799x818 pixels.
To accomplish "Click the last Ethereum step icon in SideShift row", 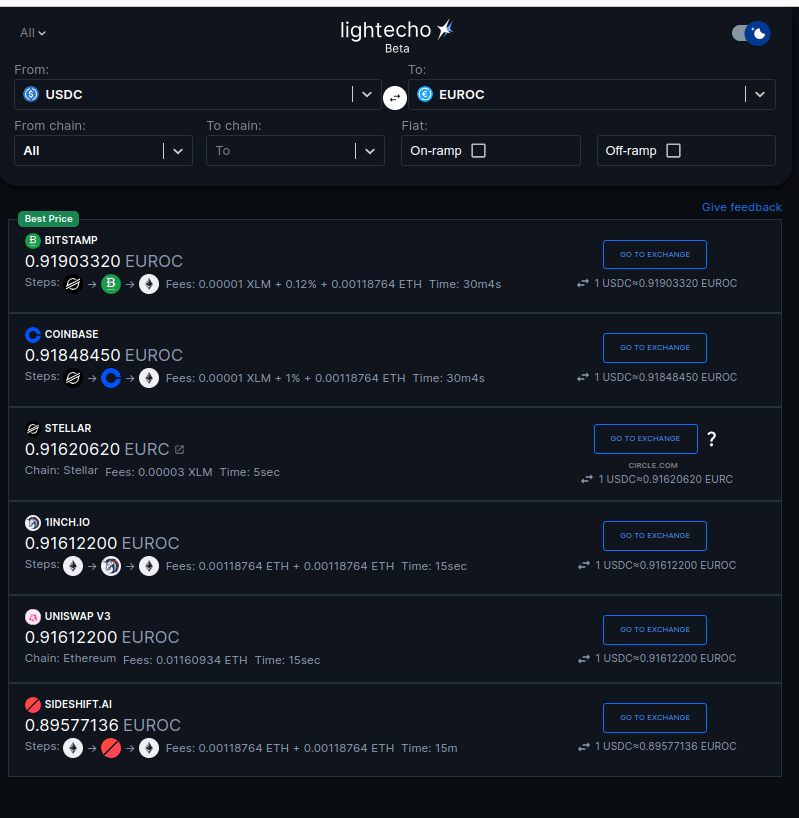I will click(x=149, y=748).
